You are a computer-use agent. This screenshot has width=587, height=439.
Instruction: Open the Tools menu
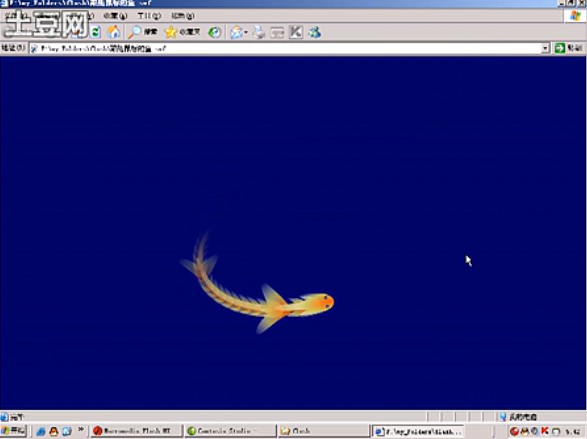pos(149,16)
